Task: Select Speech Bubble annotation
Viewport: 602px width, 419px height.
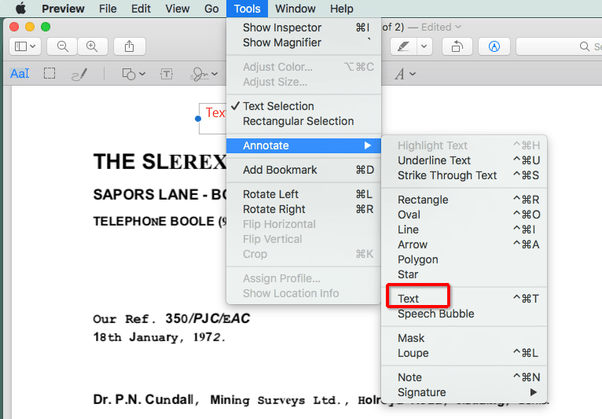Action: coord(464,314)
